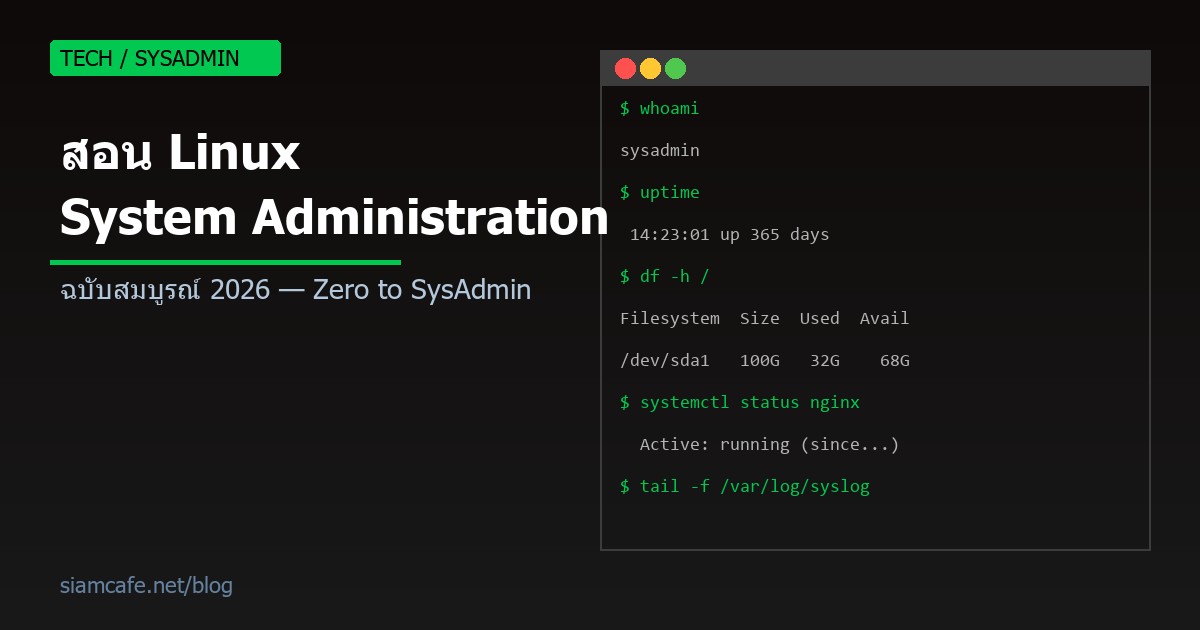Screen dimensions: 1200x630
Task: Expand the Filesystem output header row
Action: pos(765,318)
